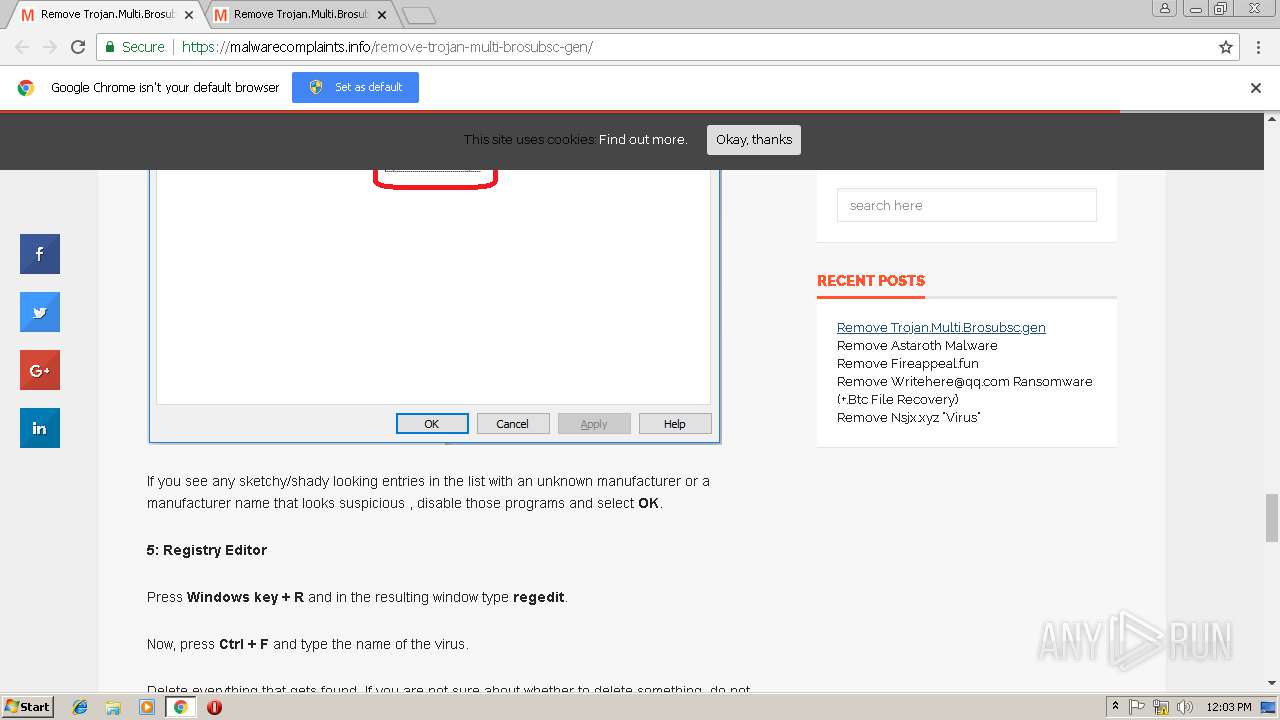Go back to previous page
This screenshot has width=1280, height=720.
pos(22,47)
